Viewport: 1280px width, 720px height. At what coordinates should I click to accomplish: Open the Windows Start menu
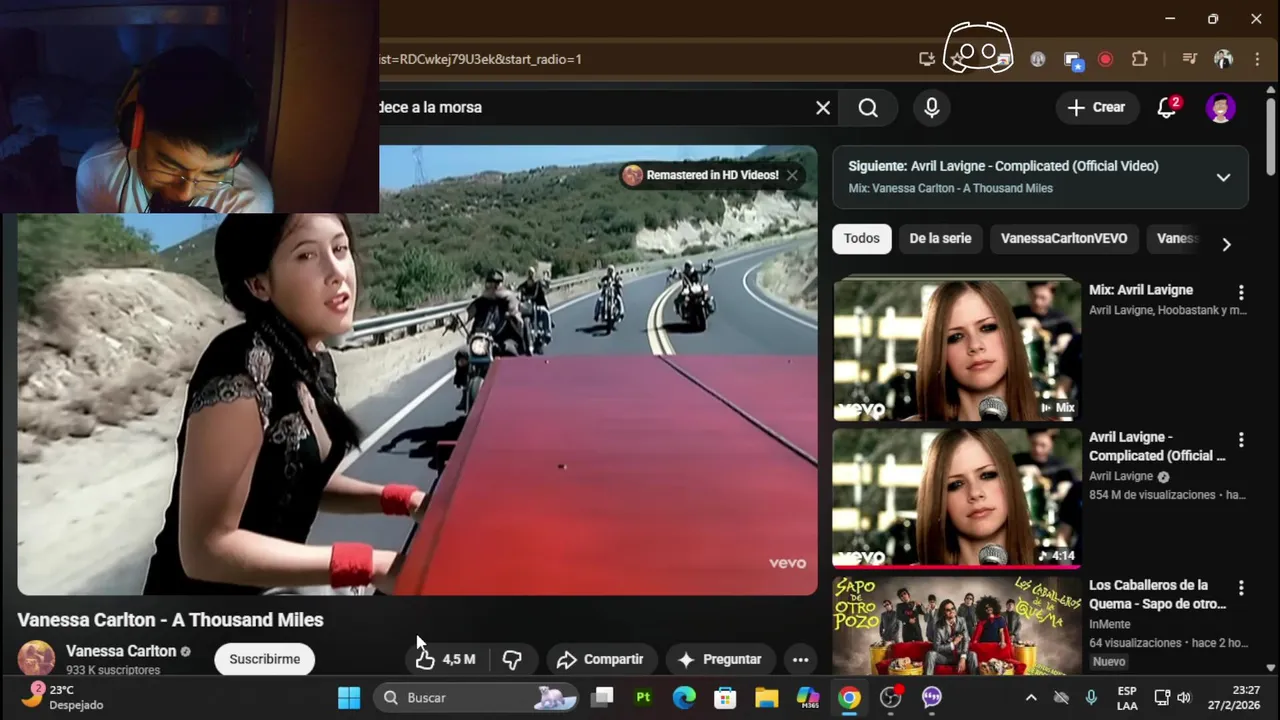click(x=349, y=697)
